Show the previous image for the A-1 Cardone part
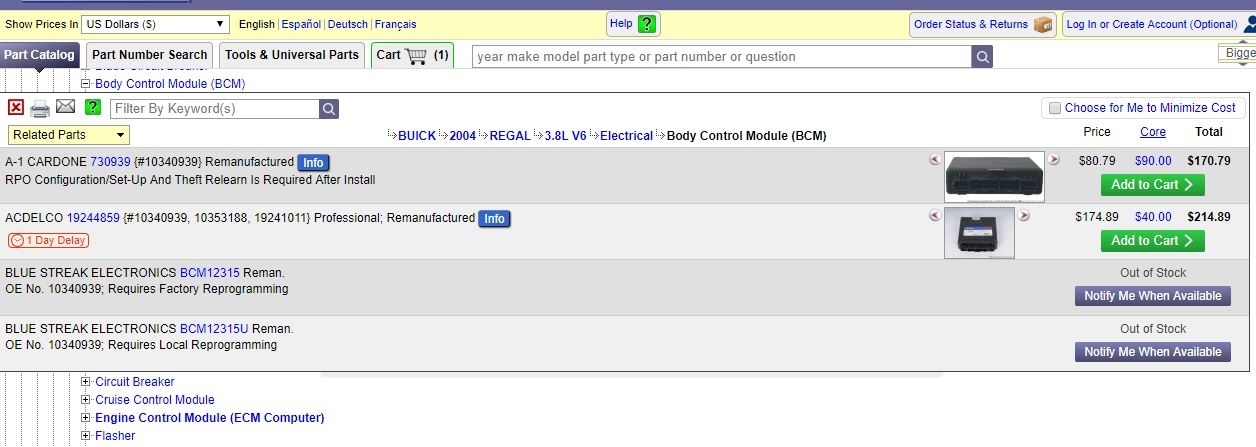Viewport: 1256px width, 447px height. (x=935, y=159)
